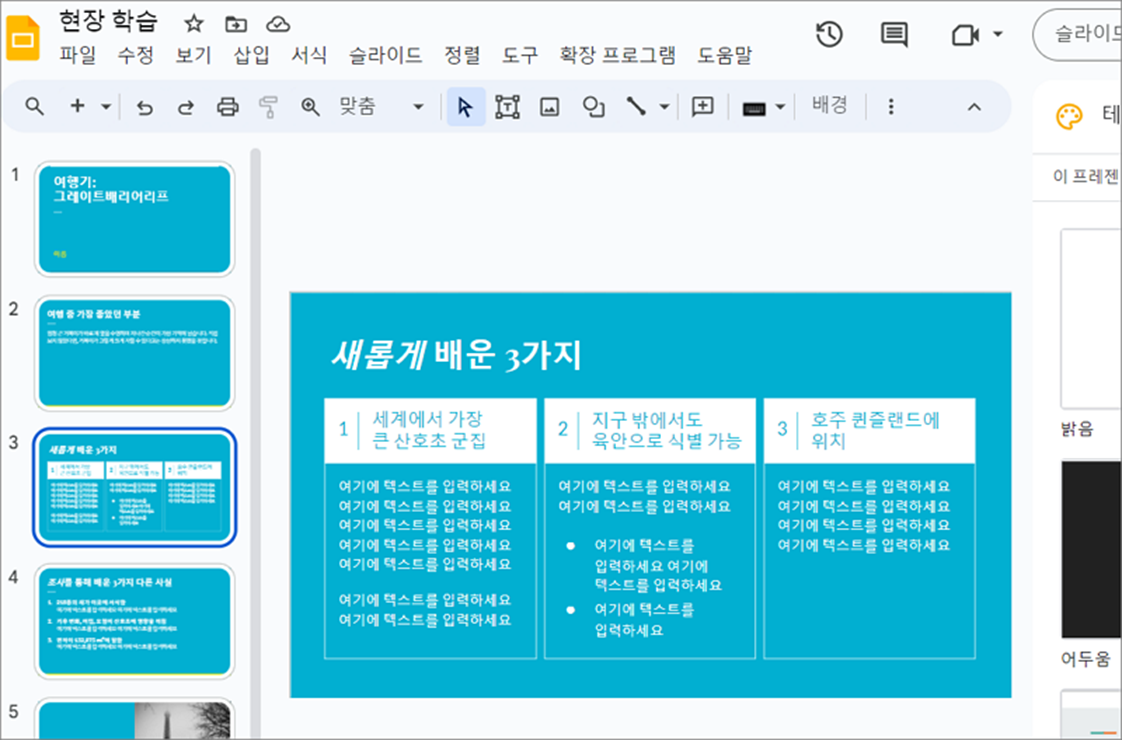This screenshot has width=1122, height=740.
Task: Expand the video call dropdown arrow
Action: tap(997, 34)
